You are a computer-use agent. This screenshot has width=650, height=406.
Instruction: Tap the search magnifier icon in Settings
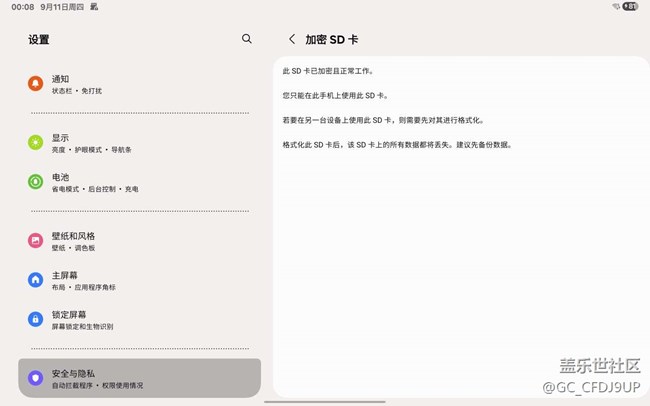pyautogui.click(x=247, y=39)
